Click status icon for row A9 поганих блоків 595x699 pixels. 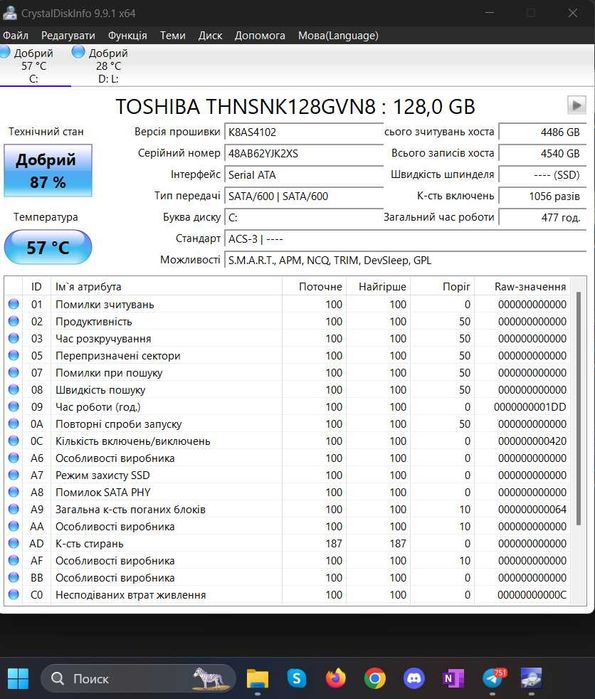[13, 509]
